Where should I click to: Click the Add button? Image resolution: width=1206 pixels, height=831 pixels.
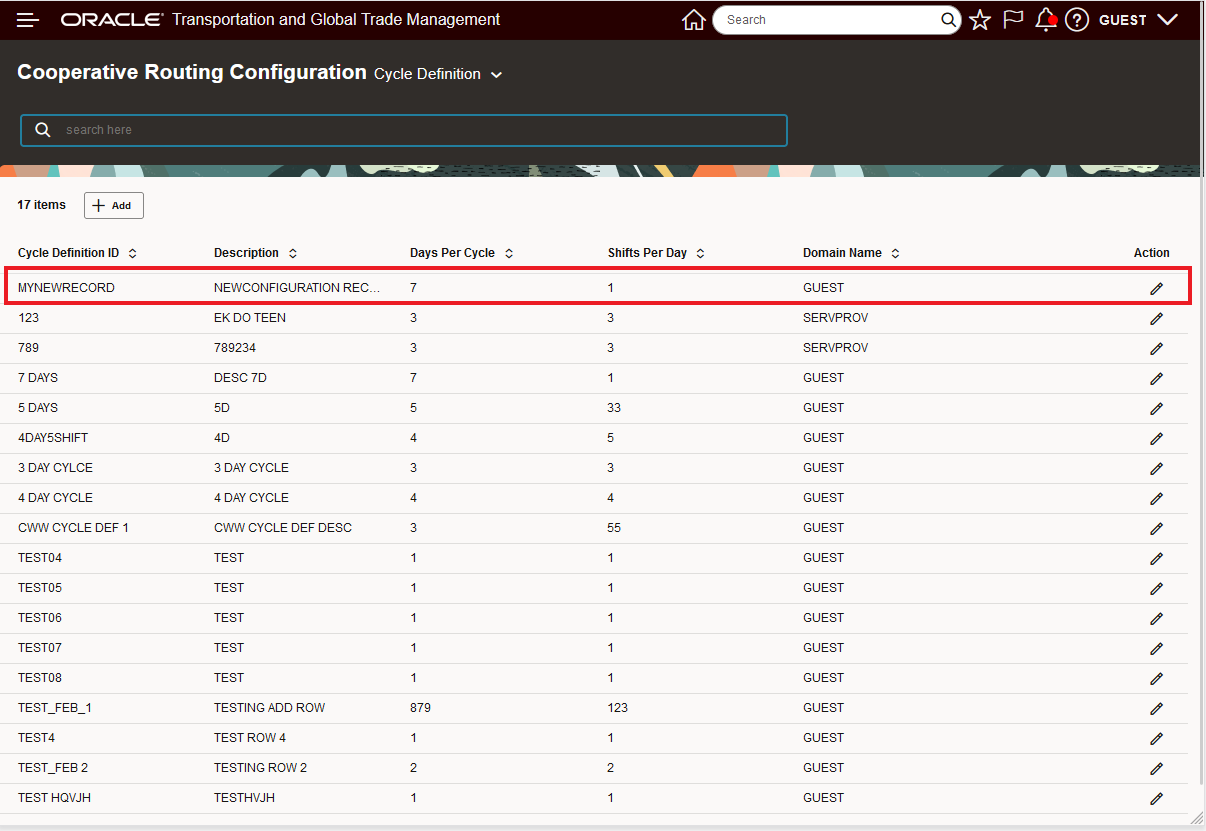pyautogui.click(x=113, y=205)
